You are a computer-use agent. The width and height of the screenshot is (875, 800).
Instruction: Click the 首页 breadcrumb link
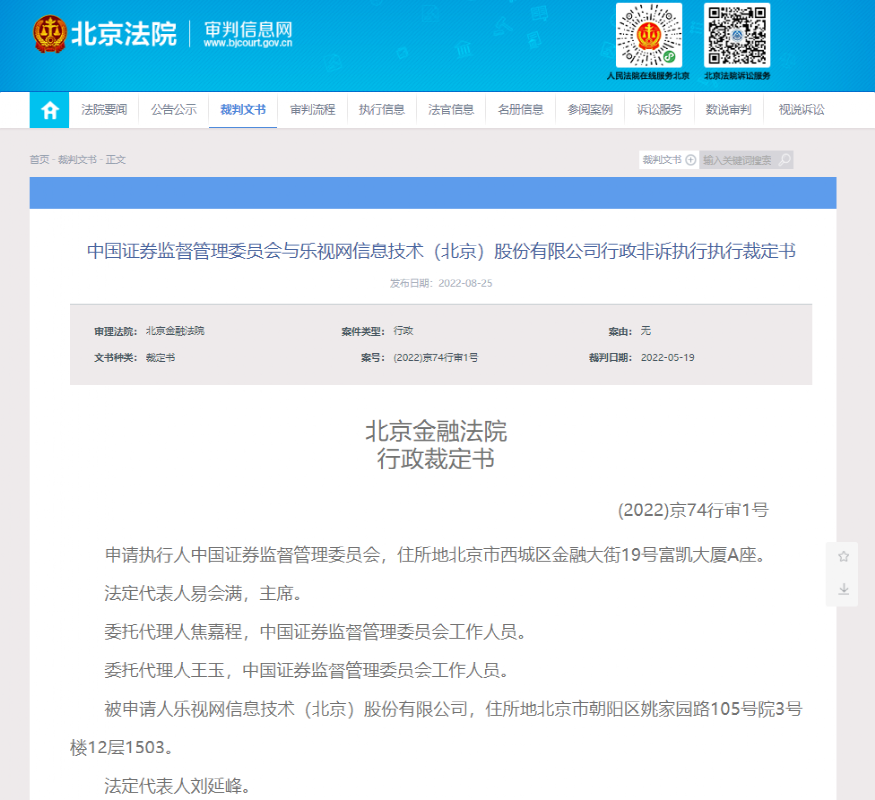tap(39, 160)
